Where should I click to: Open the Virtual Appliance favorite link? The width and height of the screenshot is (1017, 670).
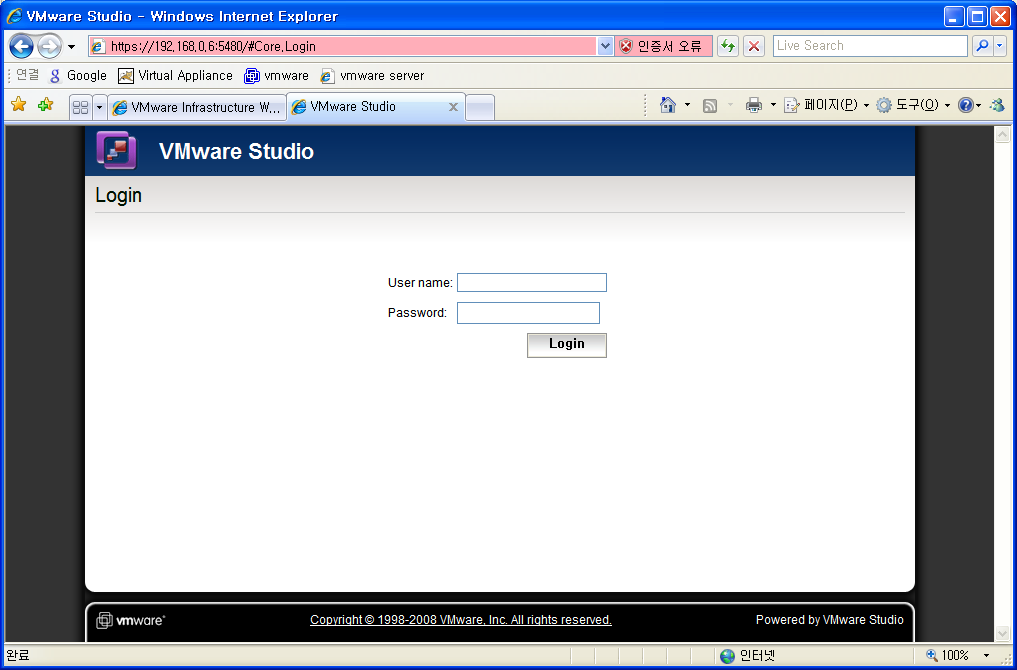pyautogui.click(x=175, y=76)
